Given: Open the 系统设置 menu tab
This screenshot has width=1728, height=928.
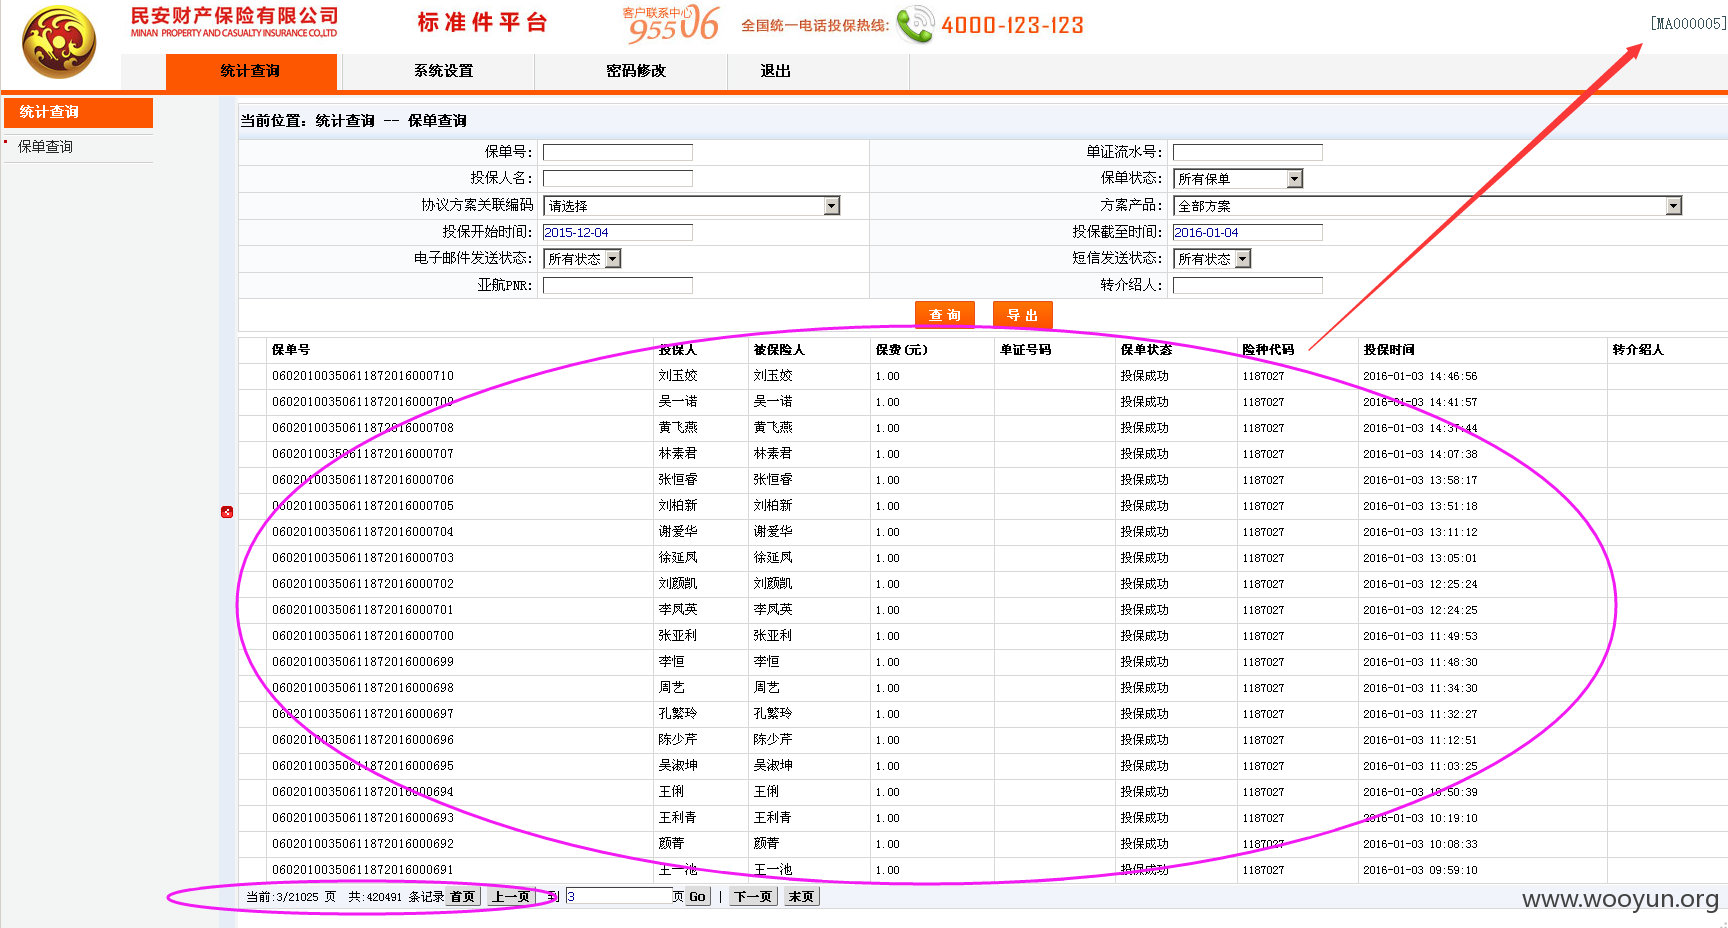Looking at the screenshot, I should pos(443,71).
